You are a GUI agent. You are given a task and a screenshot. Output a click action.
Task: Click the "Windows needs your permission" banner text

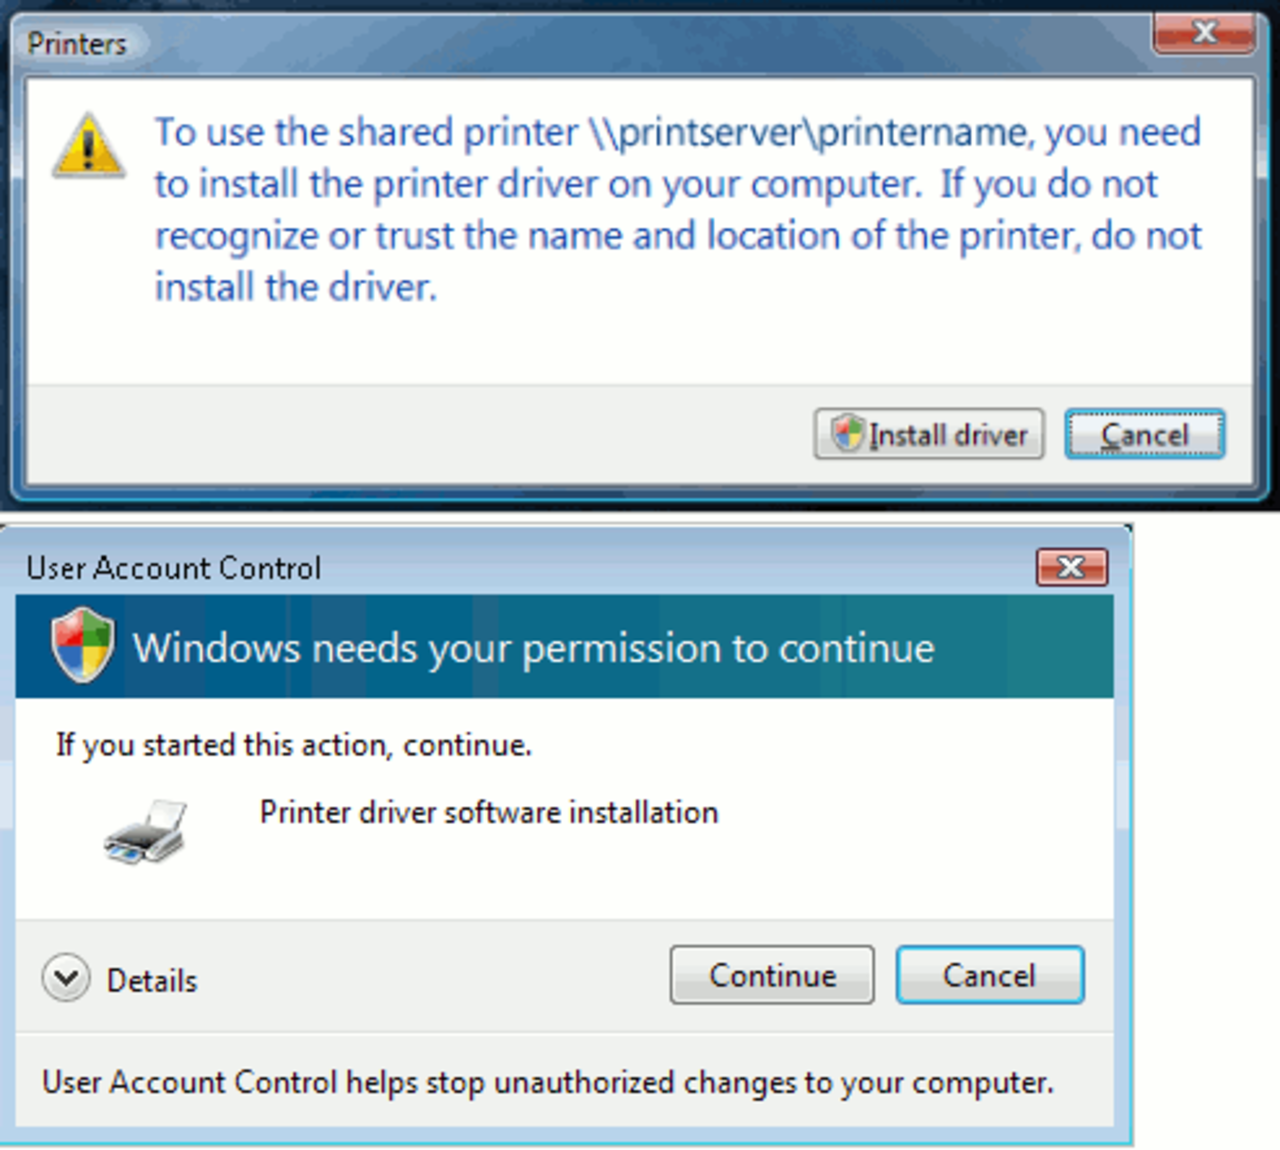534,649
